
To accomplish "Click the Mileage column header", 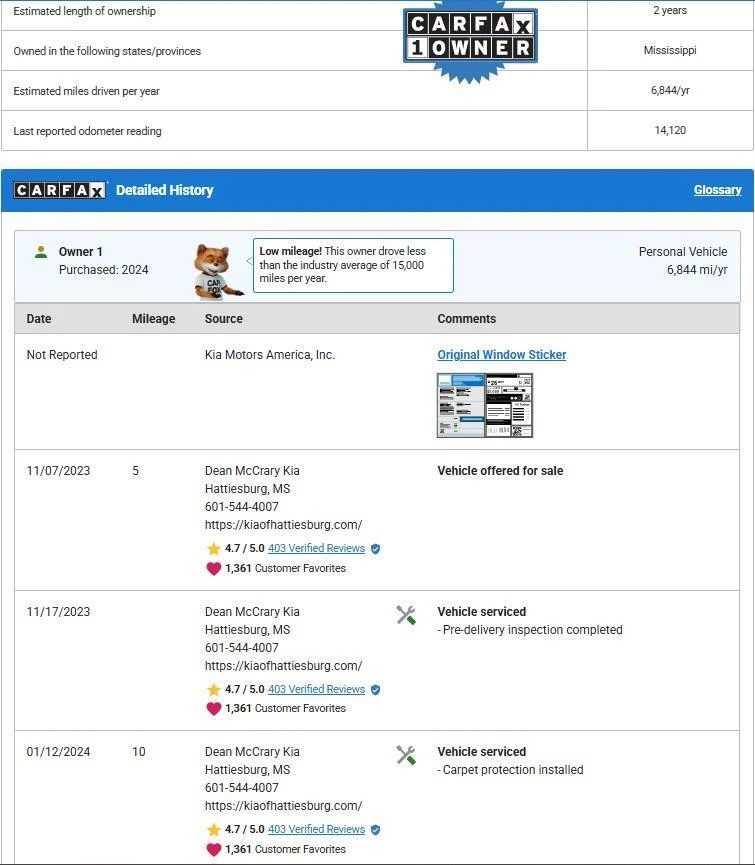I will [153, 319].
